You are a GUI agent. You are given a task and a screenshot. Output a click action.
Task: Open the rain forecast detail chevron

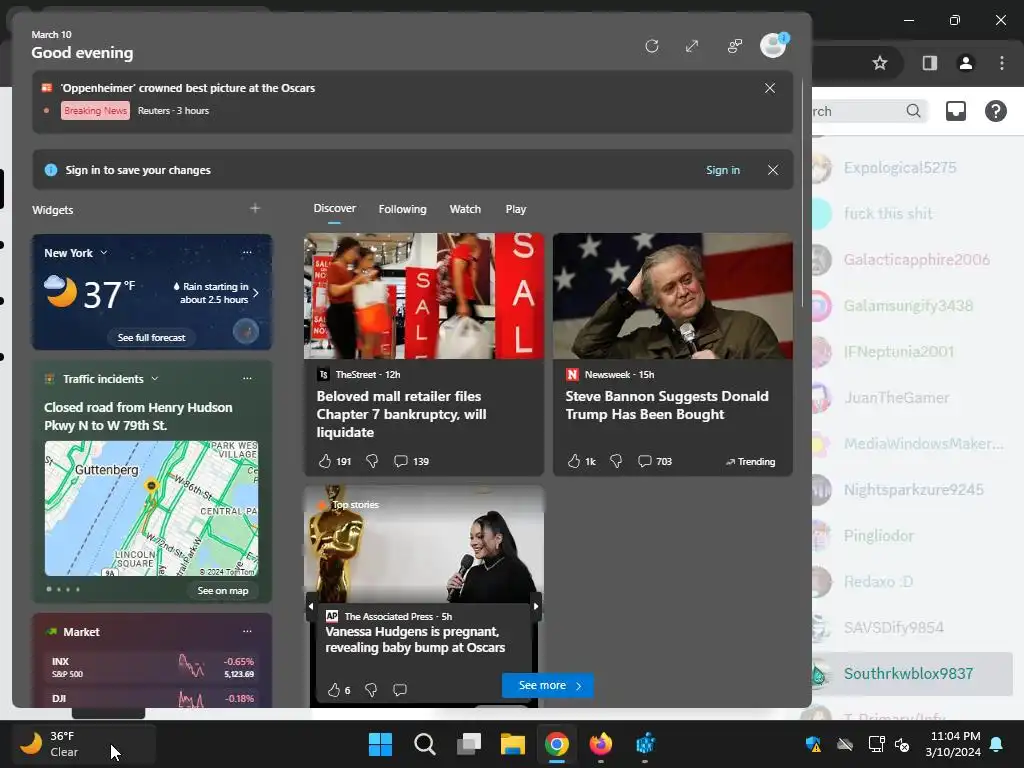pyautogui.click(x=255, y=293)
